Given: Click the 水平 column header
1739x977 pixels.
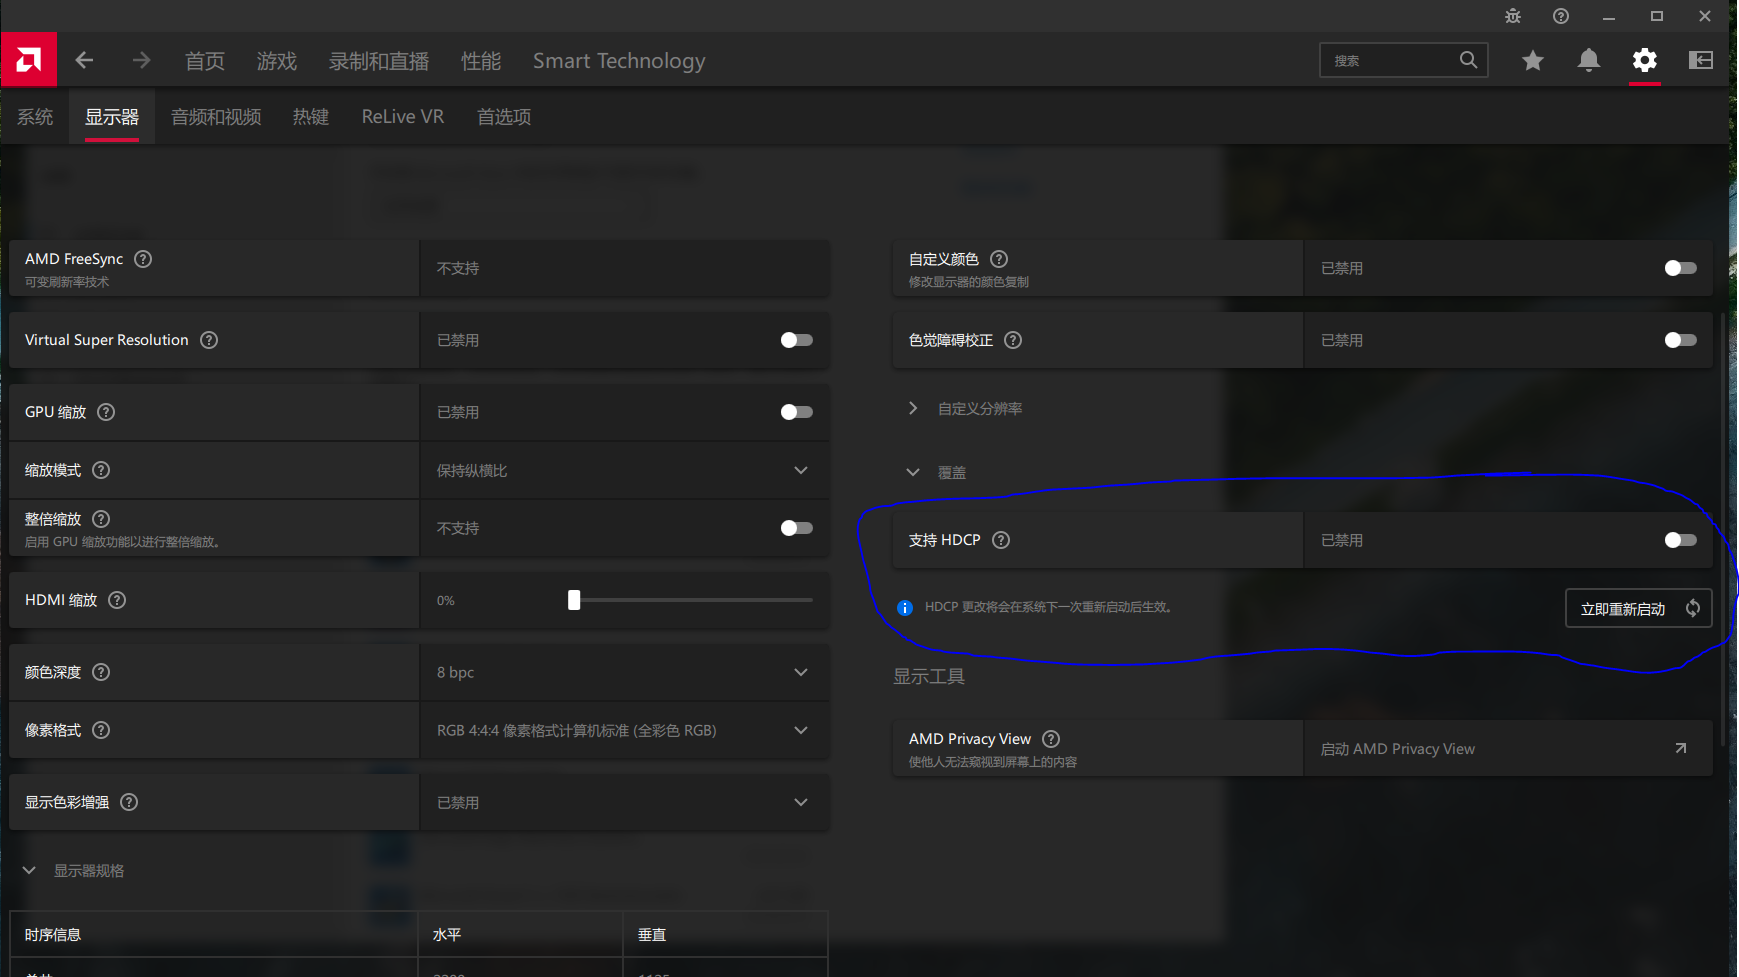Looking at the screenshot, I should (447, 935).
